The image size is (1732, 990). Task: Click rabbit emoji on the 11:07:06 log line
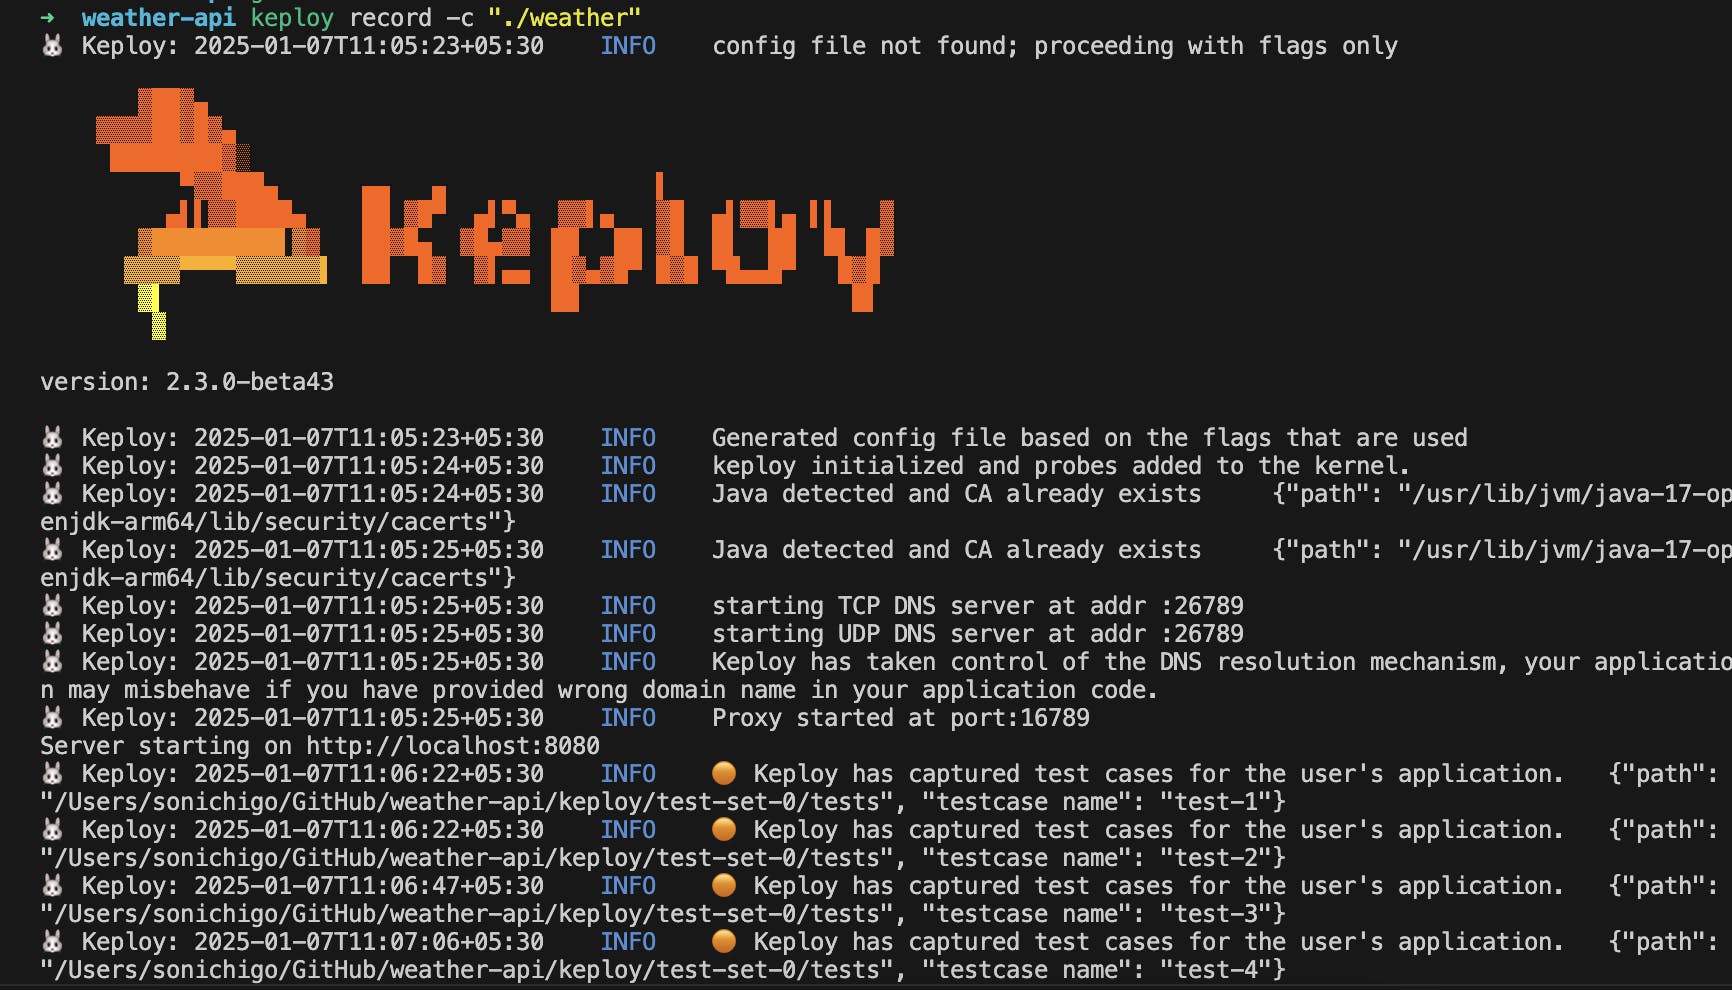52,942
